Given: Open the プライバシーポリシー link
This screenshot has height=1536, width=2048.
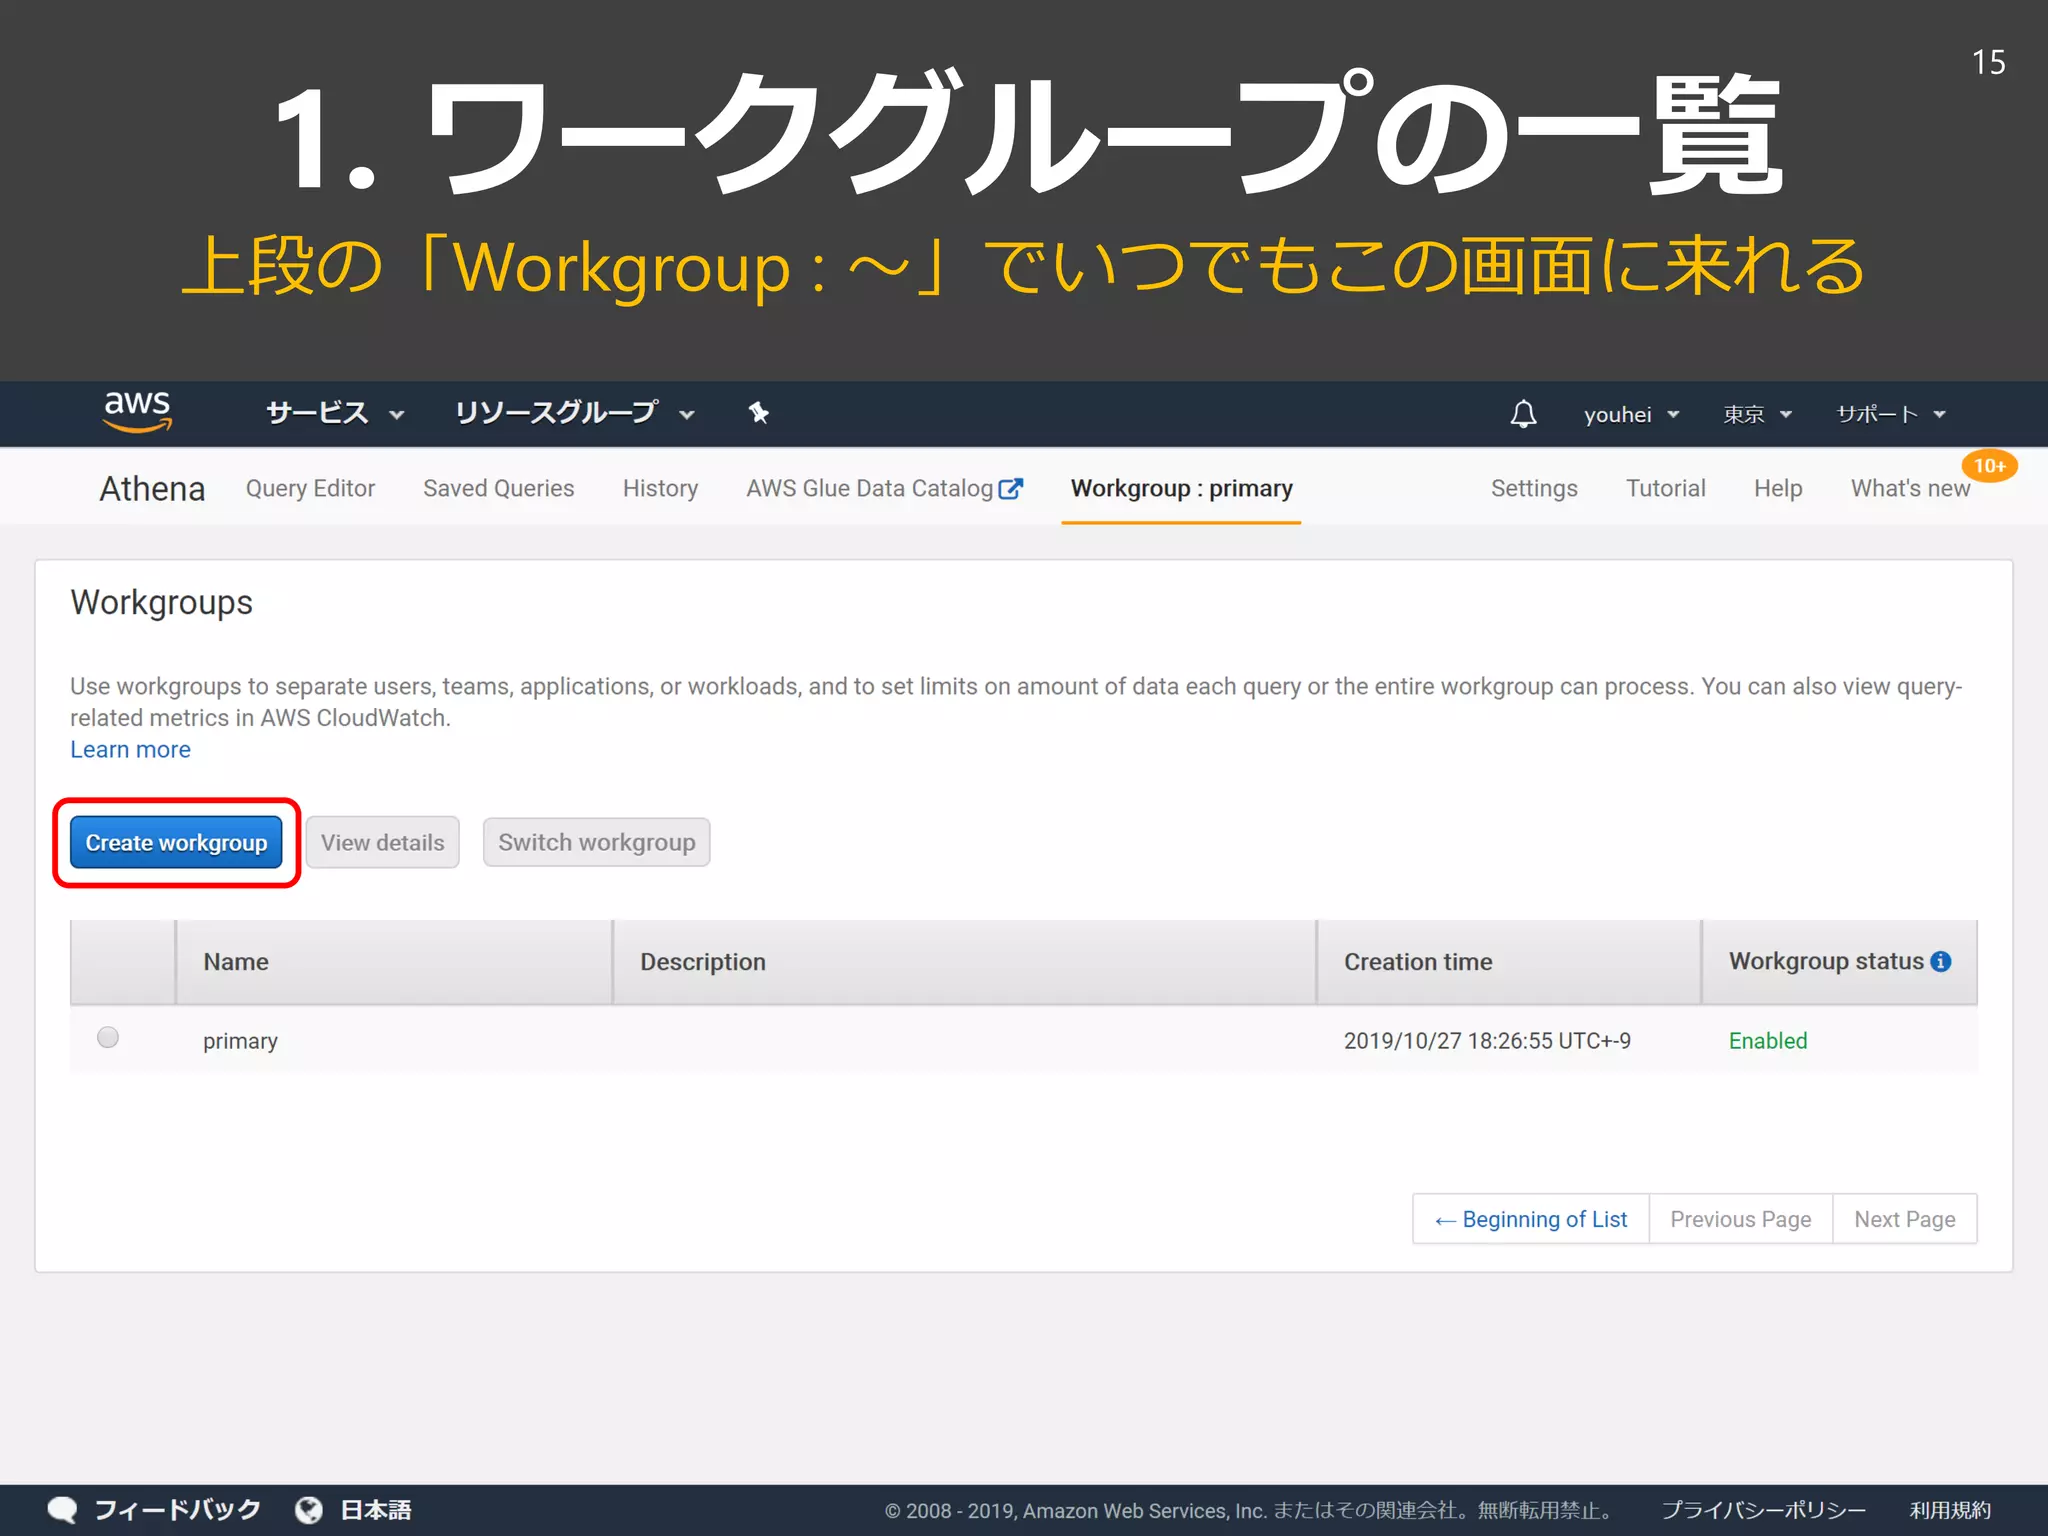Looking at the screenshot, I should tap(1763, 1510).
